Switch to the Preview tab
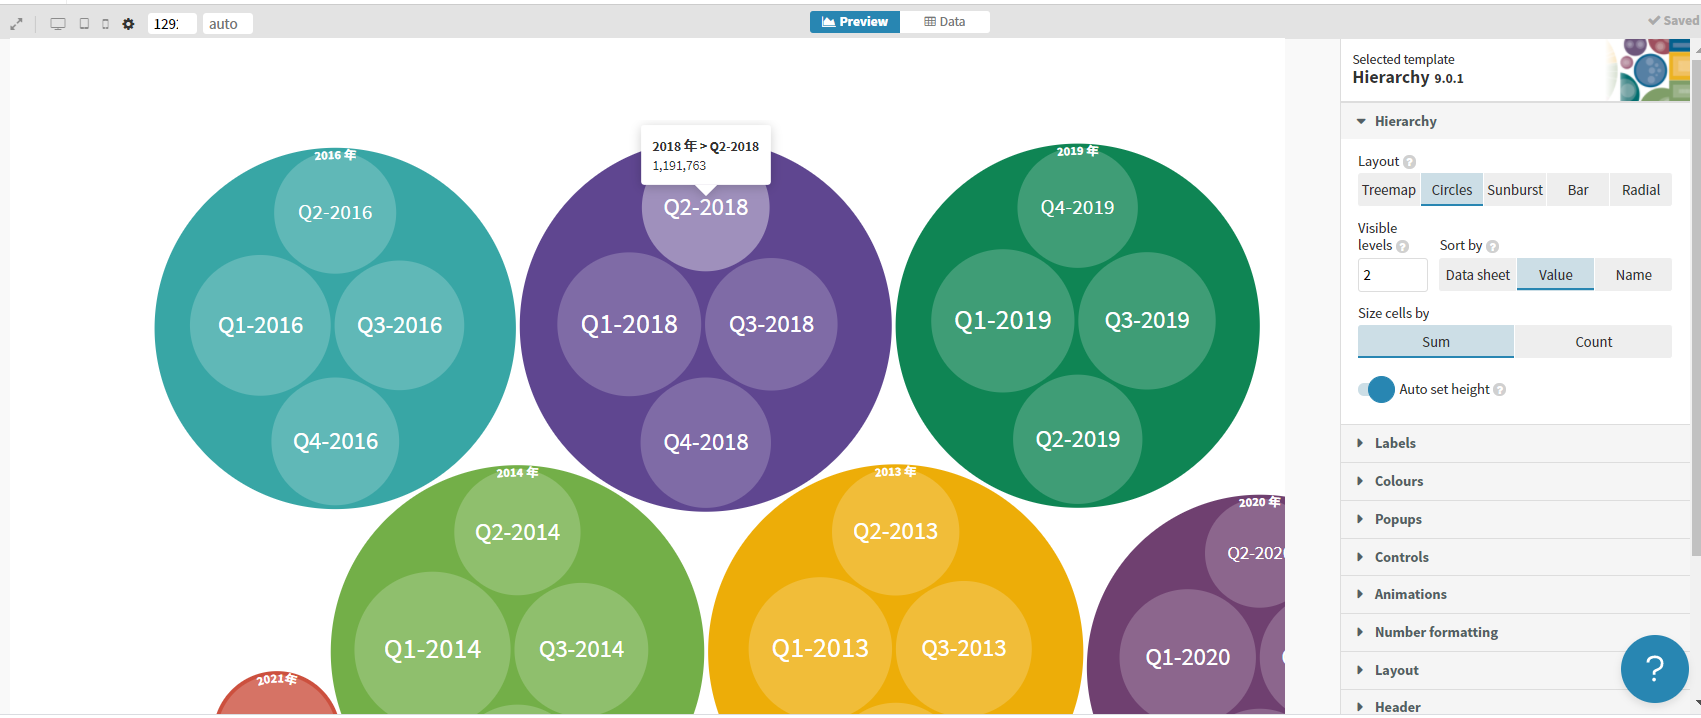The image size is (1701, 718). click(x=855, y=22)
